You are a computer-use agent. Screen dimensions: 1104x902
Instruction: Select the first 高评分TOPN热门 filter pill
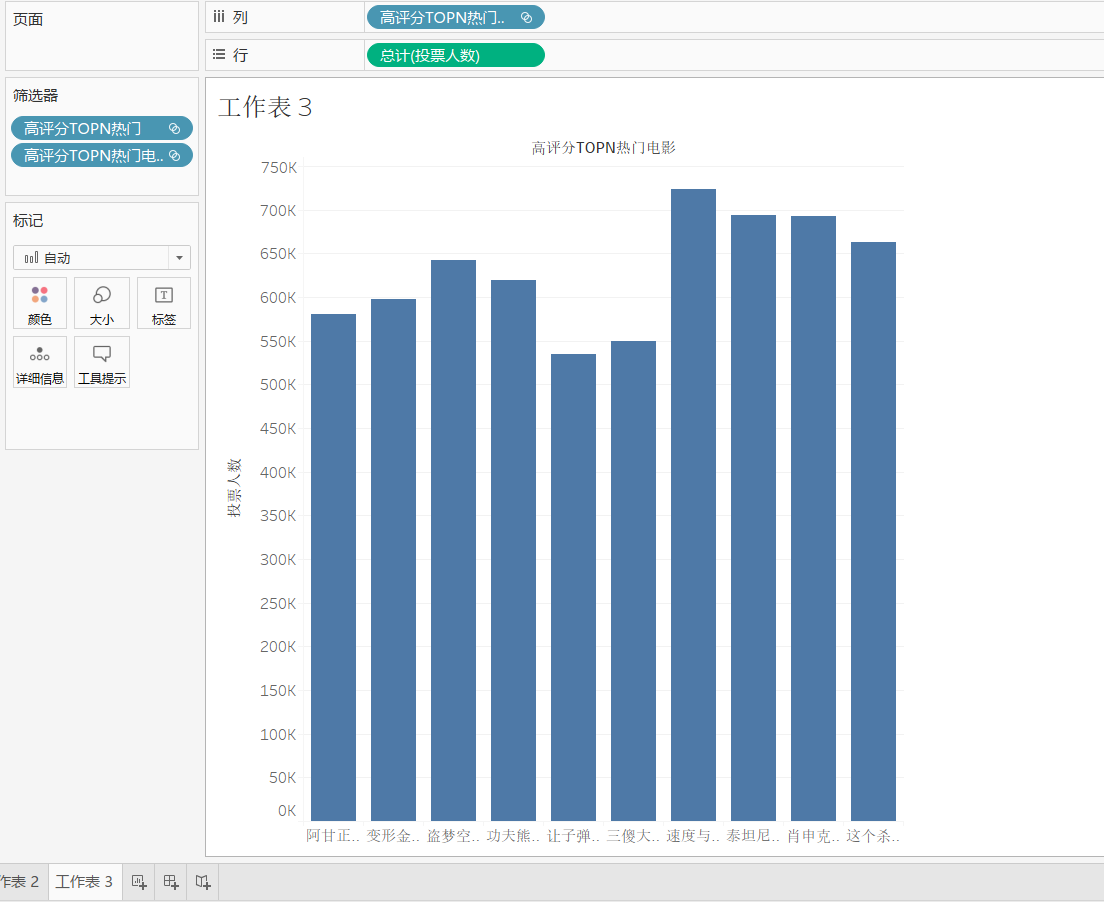click(x=101, y=128)
